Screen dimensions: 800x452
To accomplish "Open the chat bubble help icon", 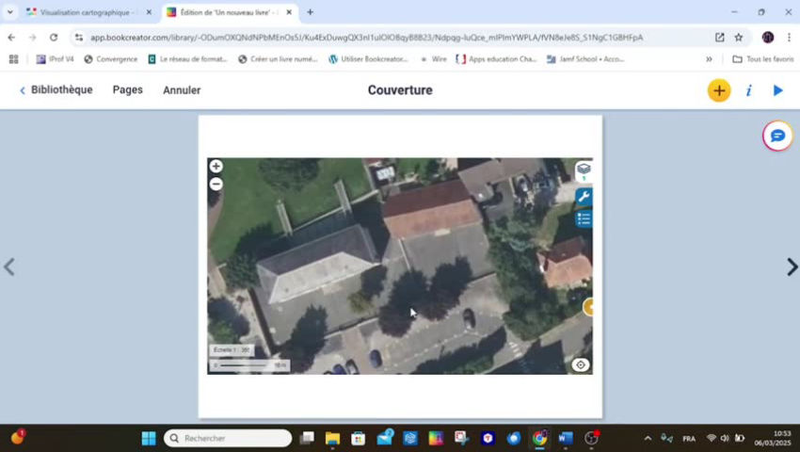I will point(777,136).
